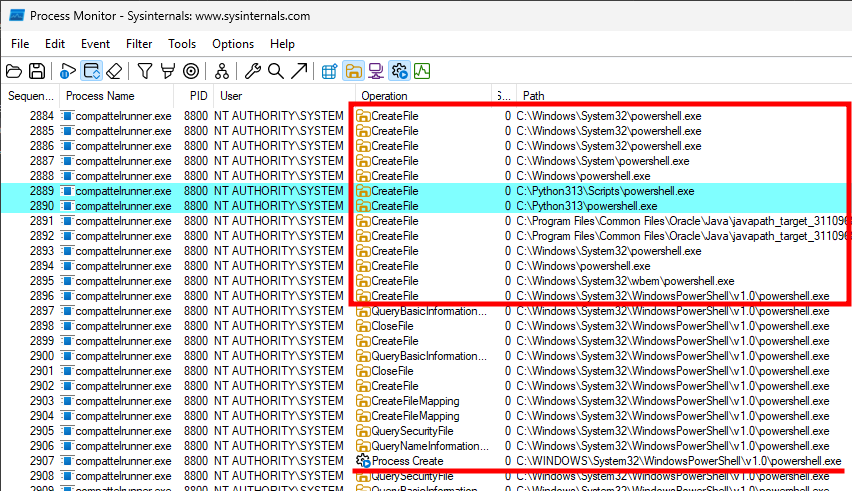852x491 pixels.
Task: Select the Oracle Java path in row 2892
Action: [682, 236]
